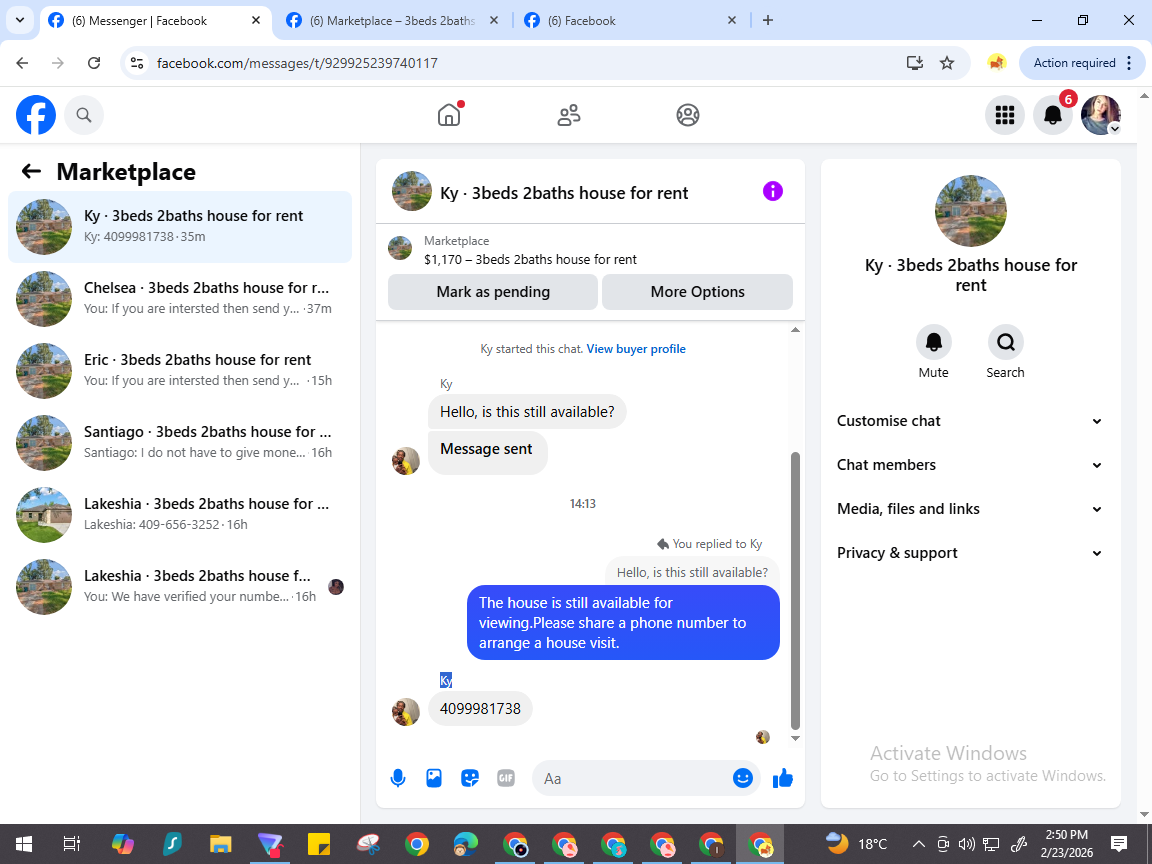Mute this chat using bell icon

point(933,342)
